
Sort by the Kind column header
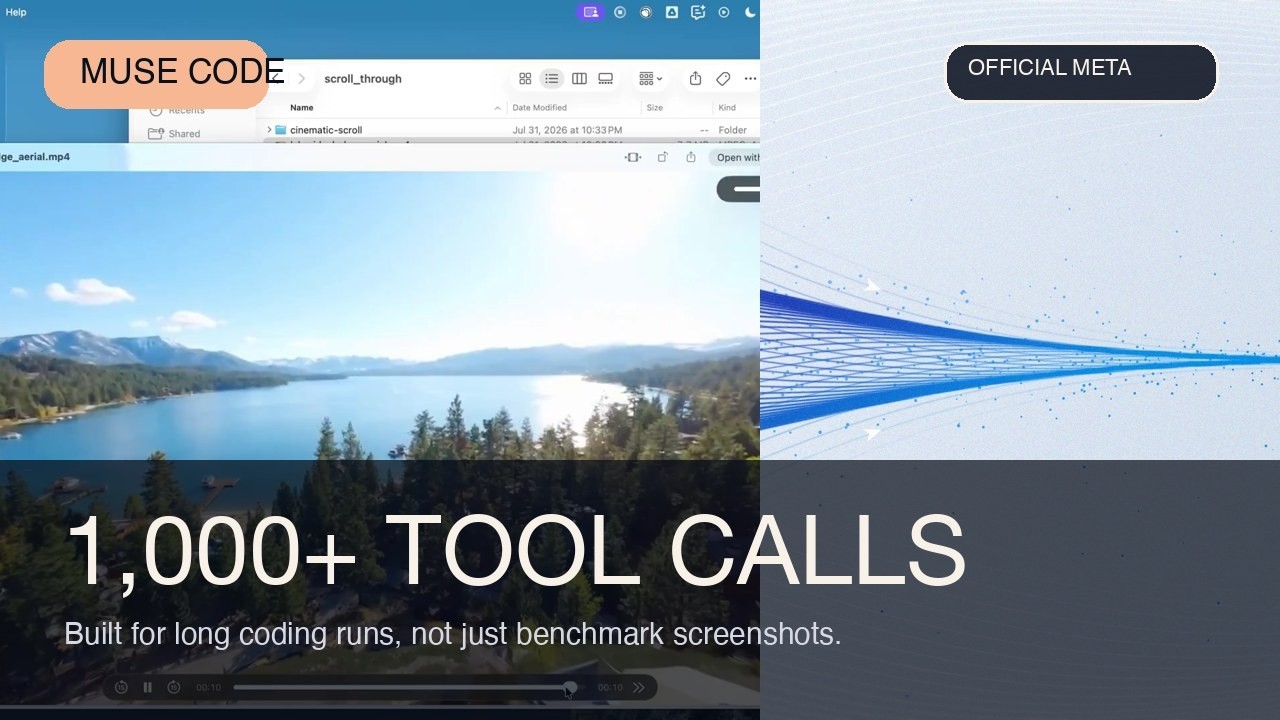[727, 108]
